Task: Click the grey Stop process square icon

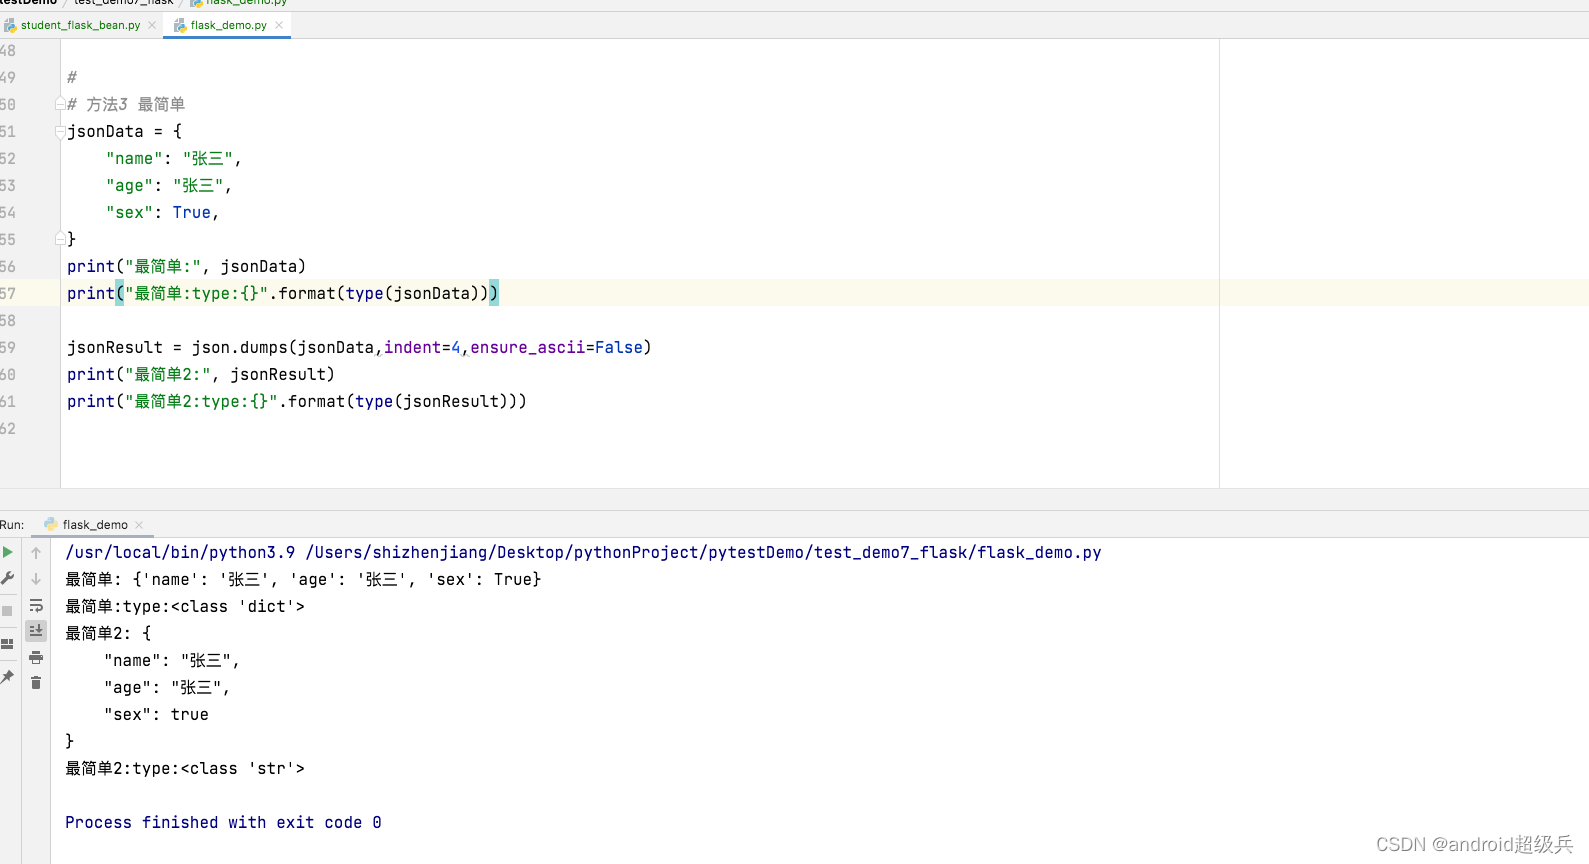Action: [8, 611]
